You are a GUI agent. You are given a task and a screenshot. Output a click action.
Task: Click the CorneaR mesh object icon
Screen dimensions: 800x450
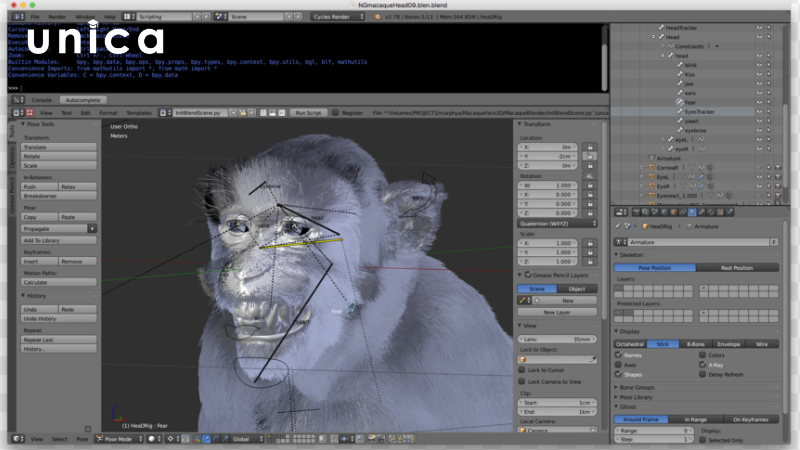pyautogui.click(x=650, y=167)
